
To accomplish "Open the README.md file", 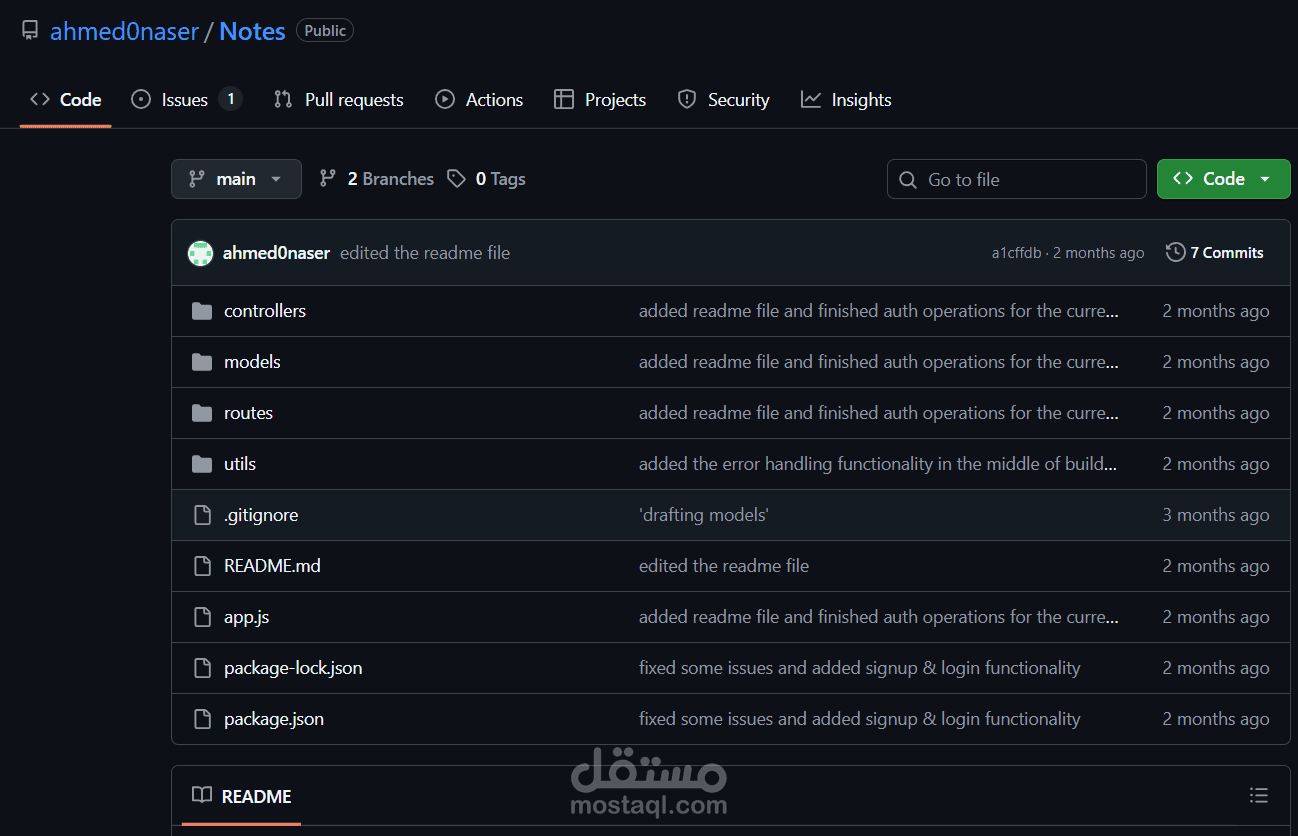I will (x=272, y=566).
